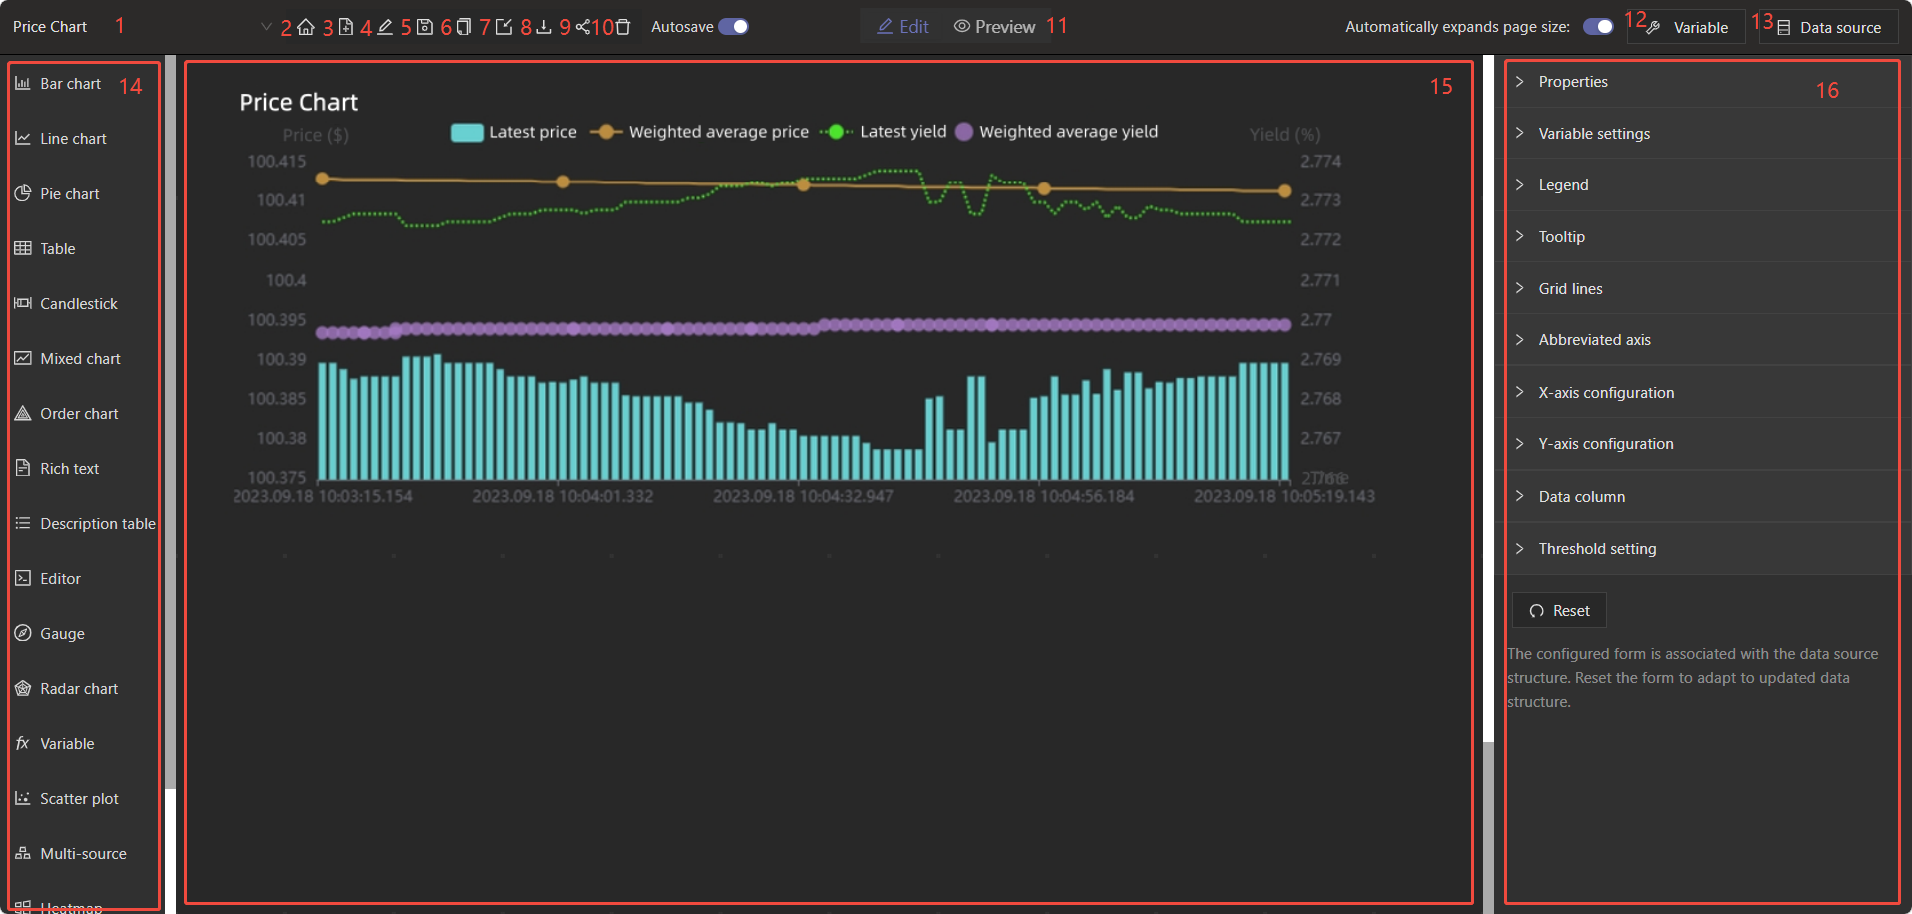This screenshot has width=1912, height=914.
Task: Switch to Preview mode tab
Action: [994, 27]
